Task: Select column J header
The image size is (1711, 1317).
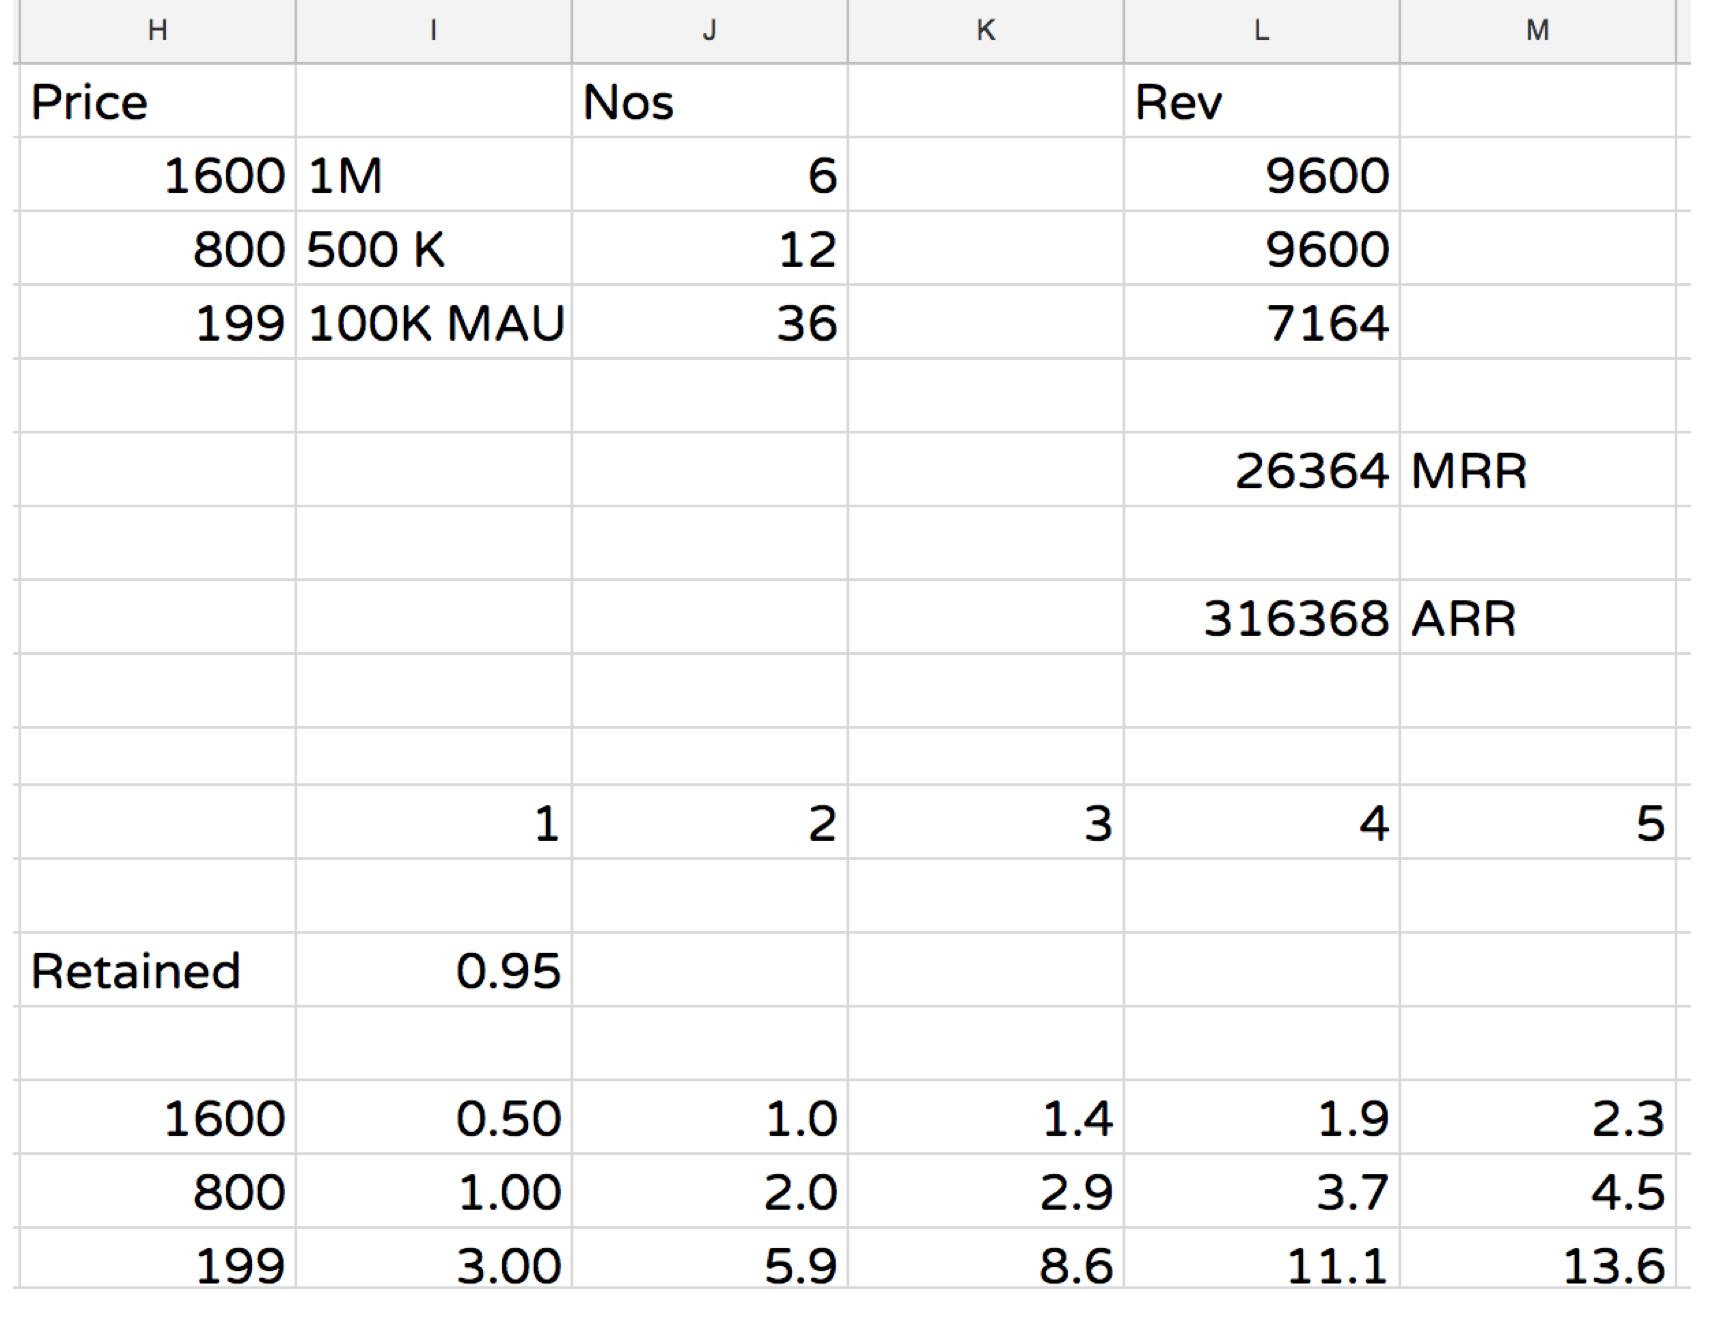Action: (710, 31)
